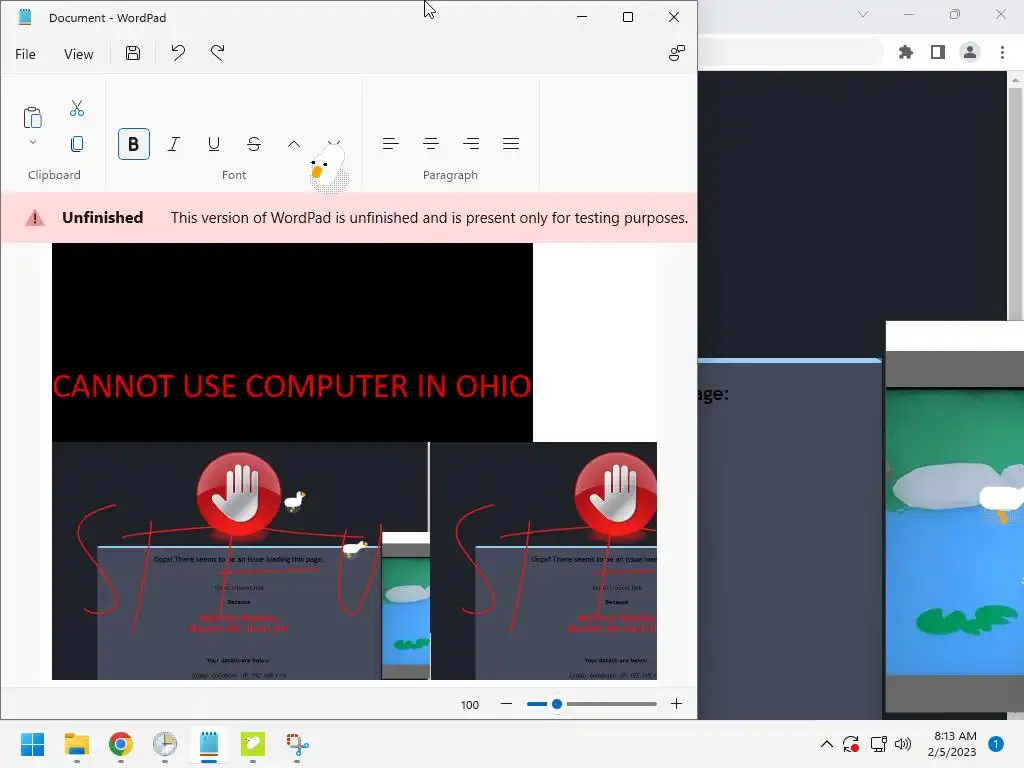Open the View menu

78,54
